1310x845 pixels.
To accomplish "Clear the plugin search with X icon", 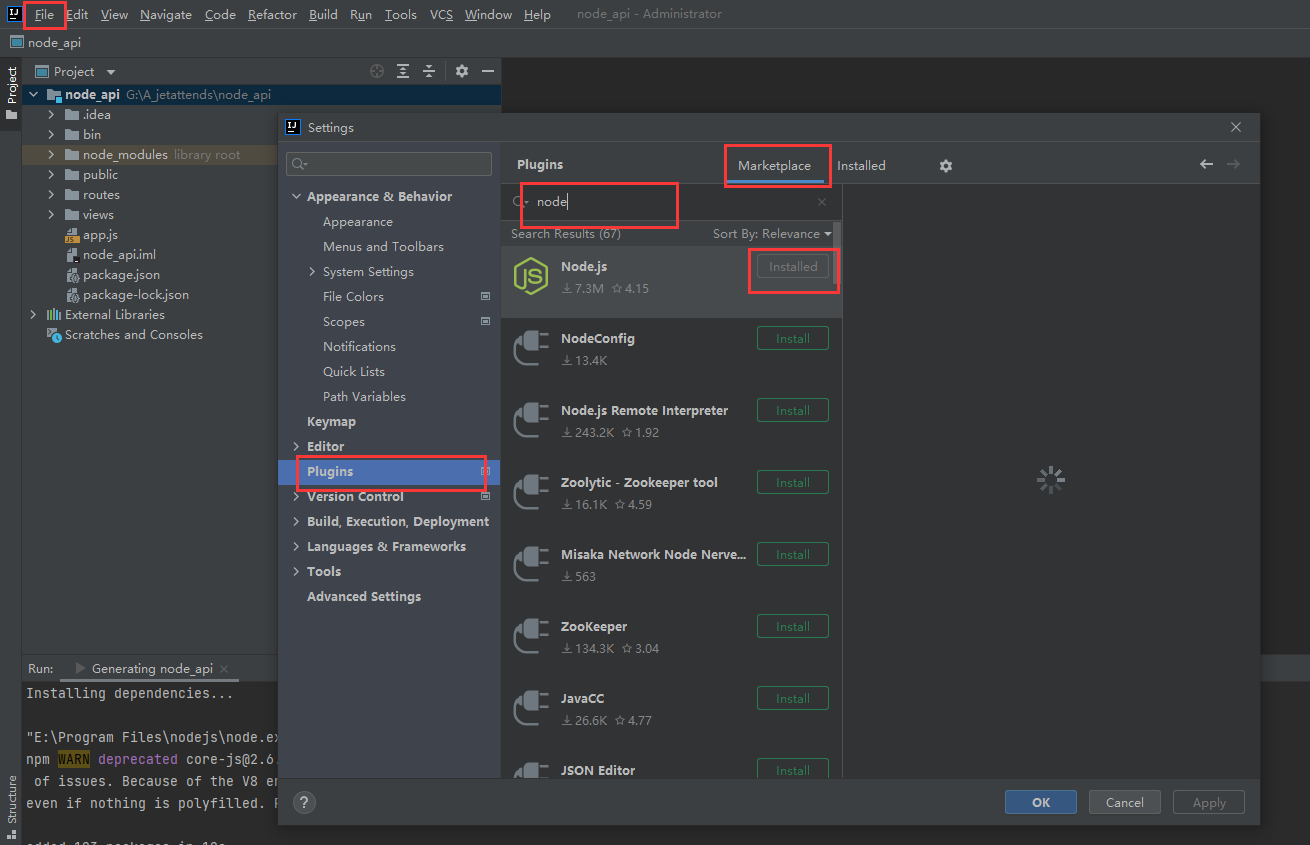I will click(x=822, y=202).
